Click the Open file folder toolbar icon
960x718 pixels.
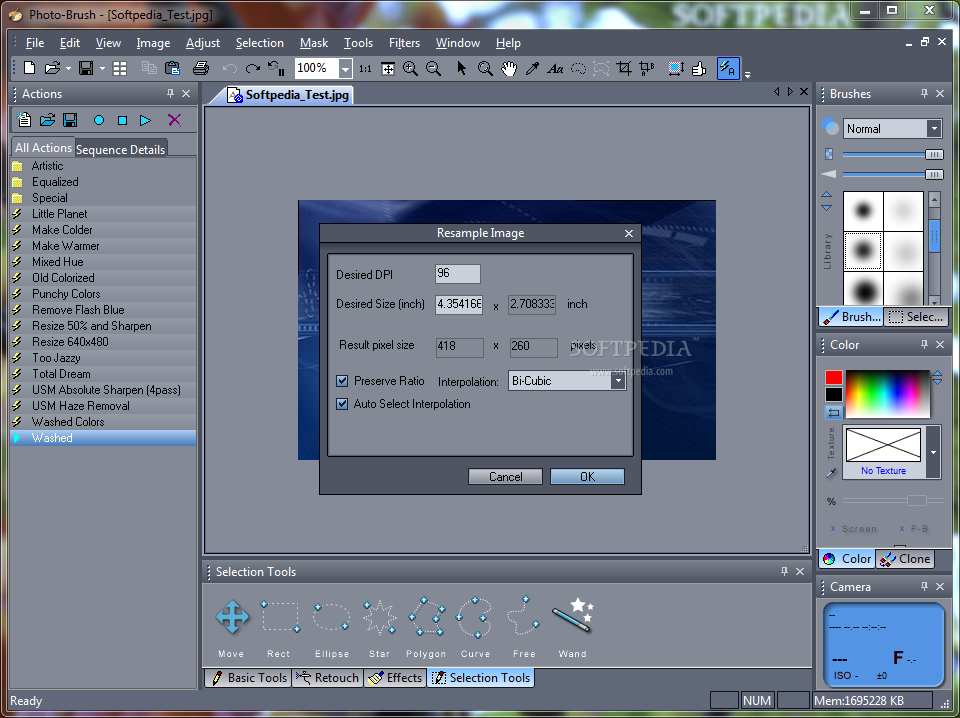coord(52,68)
